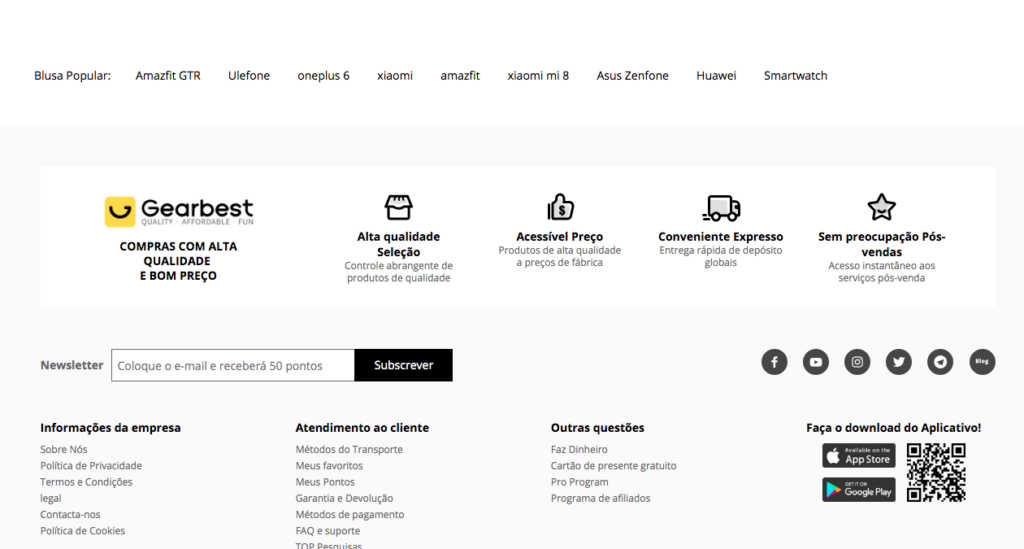The height and width of the screenshot is (549, 1024).
Task: Click the Outras questões heading
Action: (597, 428)
